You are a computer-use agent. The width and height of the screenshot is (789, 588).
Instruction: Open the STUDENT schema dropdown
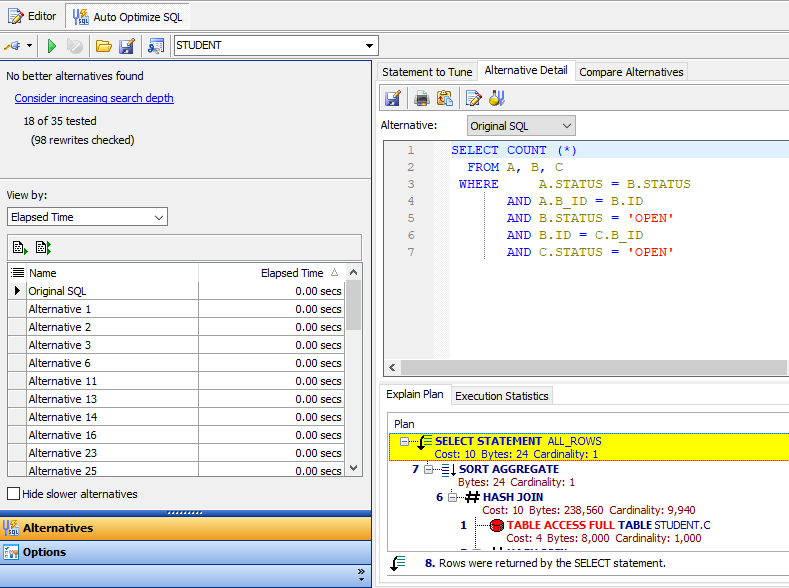[x=370, y=46]
